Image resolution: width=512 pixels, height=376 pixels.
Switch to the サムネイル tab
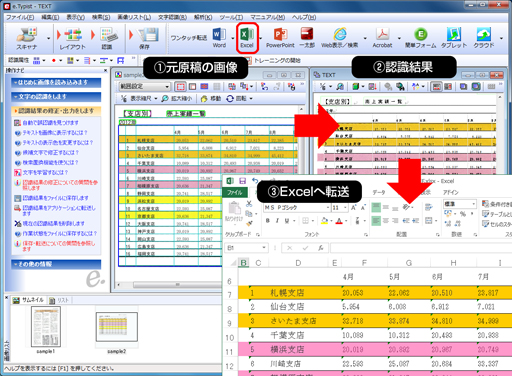pos(28,300)
